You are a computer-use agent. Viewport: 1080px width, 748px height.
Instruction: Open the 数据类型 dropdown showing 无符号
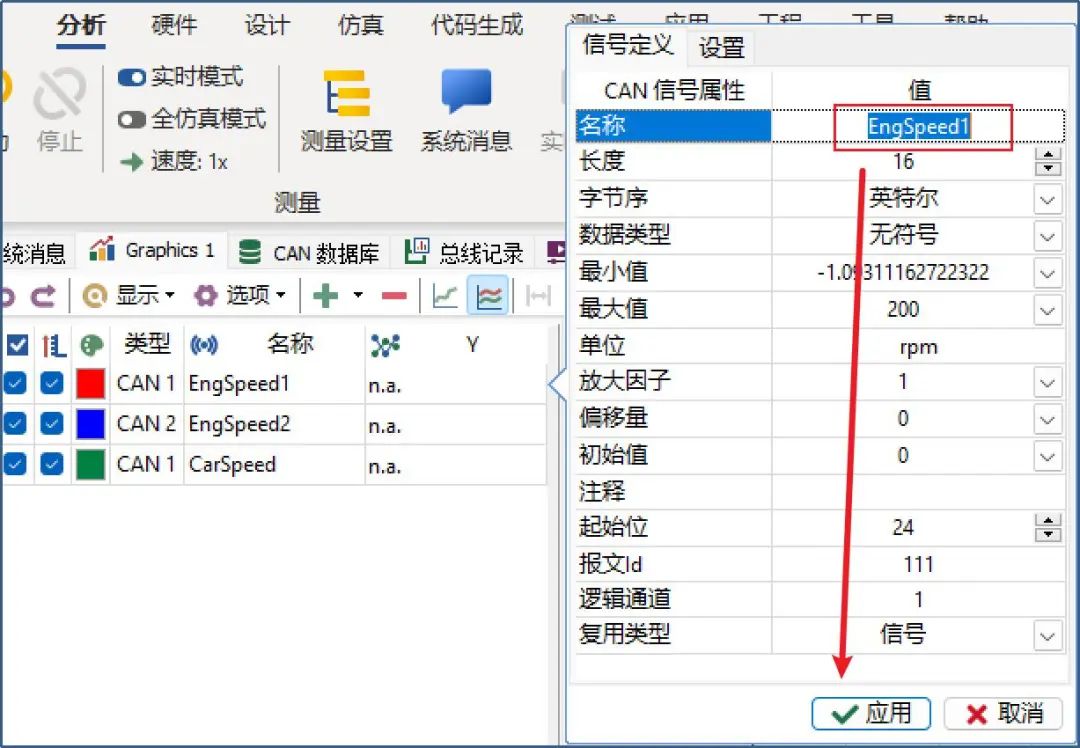pos(1047,235)
